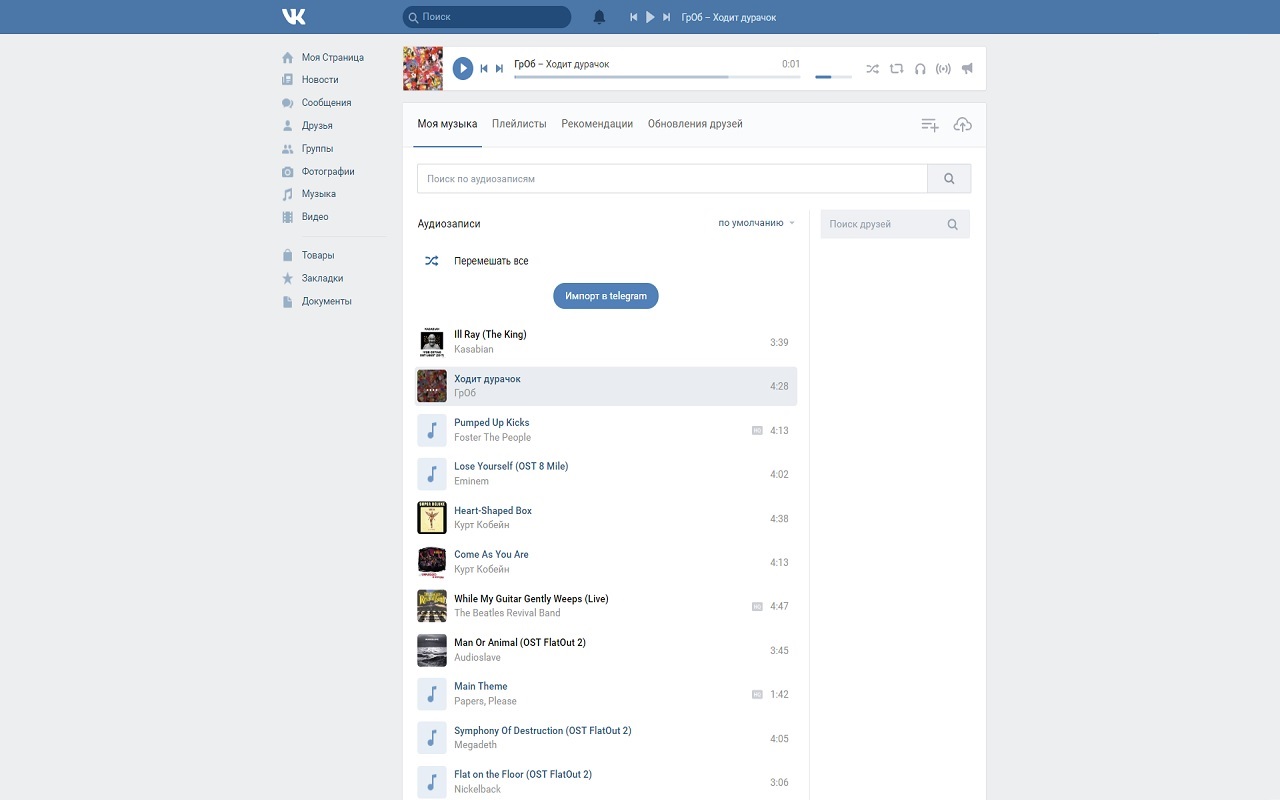Go to next track in main player

tap(499, 69)
